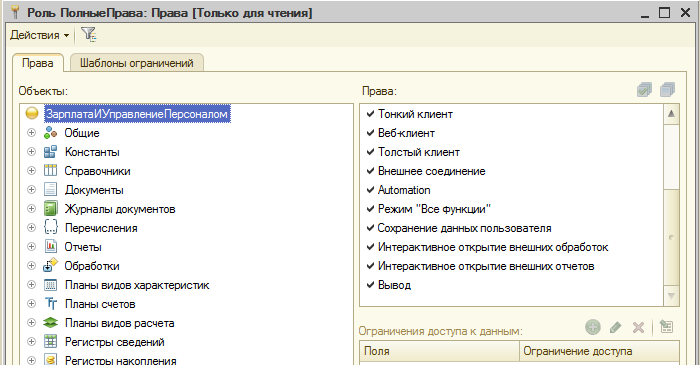
Task: Toggle the Внешнее соединение right
Action: [370, 170]
